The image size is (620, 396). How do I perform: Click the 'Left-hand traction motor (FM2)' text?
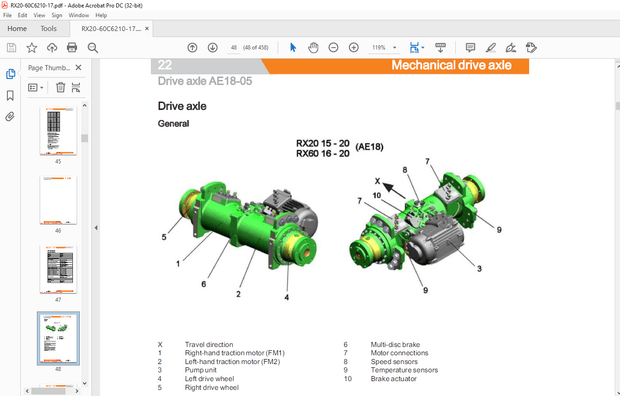coord(232,362)
